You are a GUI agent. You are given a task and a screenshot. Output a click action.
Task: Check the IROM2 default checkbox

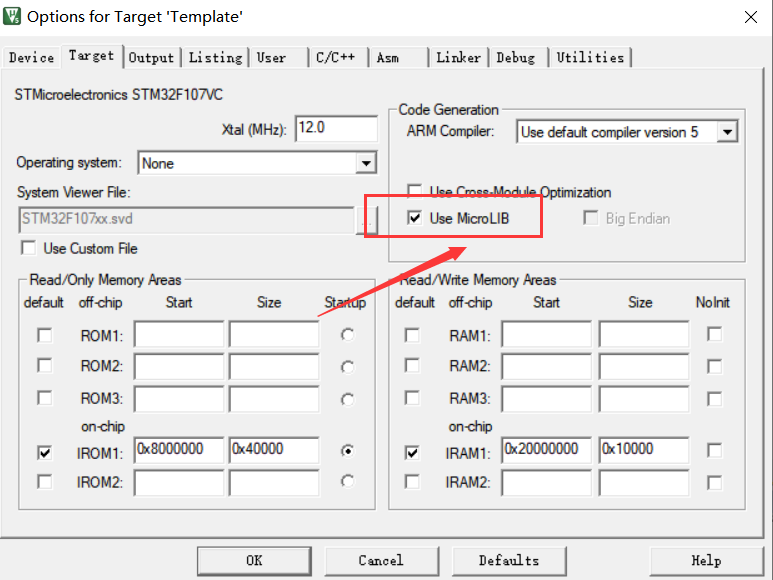coord(44,481)
